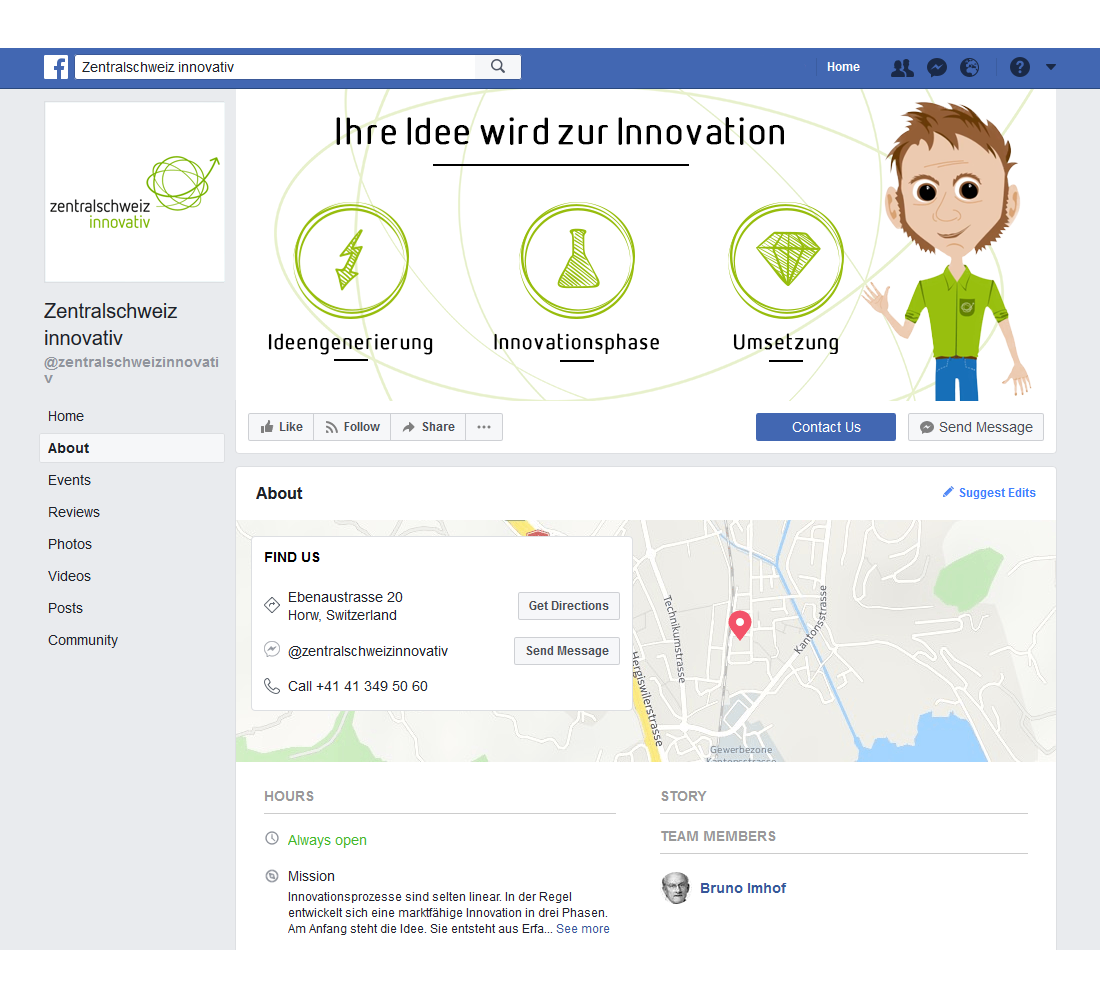Click the red map location pin
The height and width of the screenshot is (1000, 1100).
pyautogui.click(x=739, y=625)
